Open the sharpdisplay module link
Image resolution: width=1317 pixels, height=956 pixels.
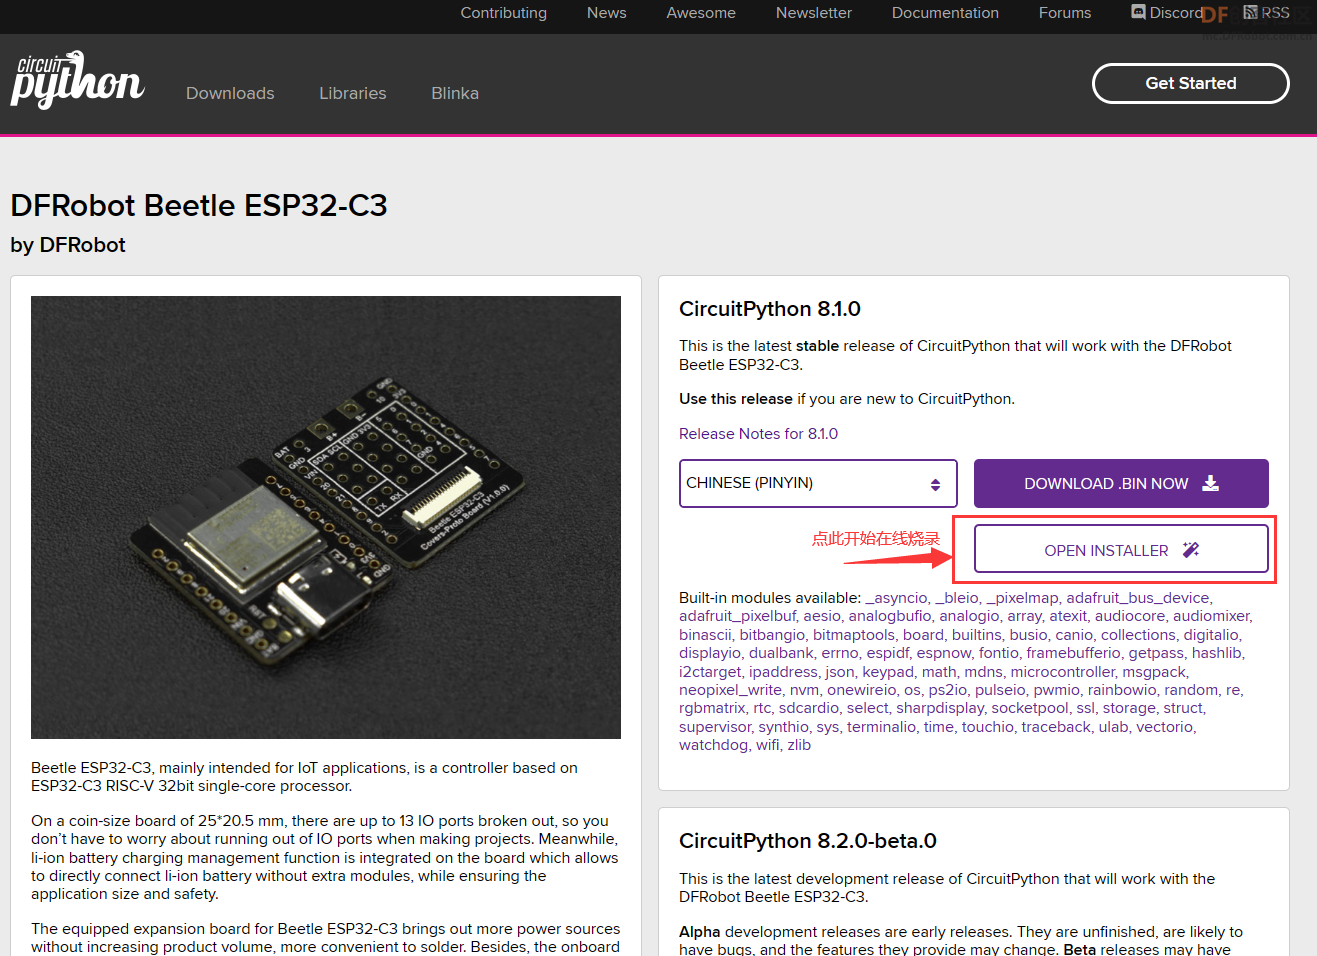940,708
